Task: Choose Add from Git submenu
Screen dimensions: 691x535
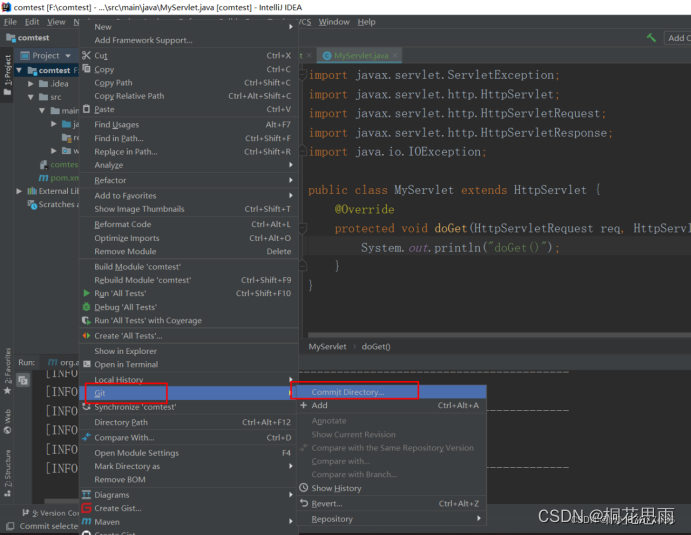Action: (x=391, y=405)
